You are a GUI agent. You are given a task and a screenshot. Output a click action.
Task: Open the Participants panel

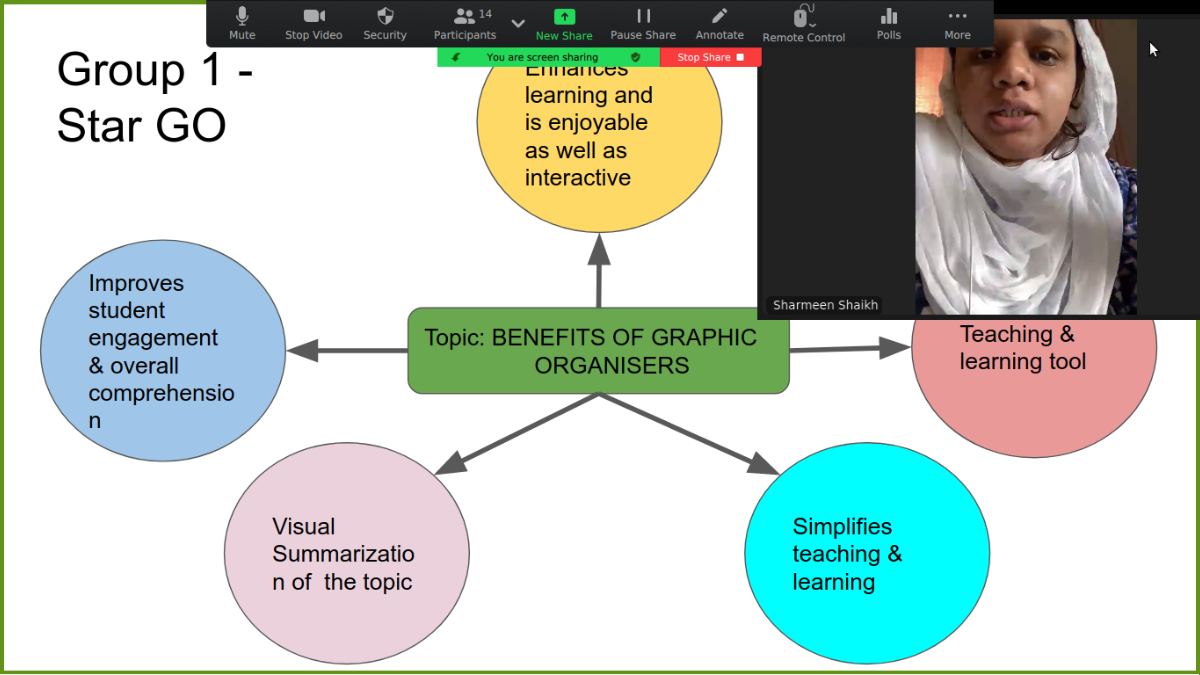(x=464, y=23)
